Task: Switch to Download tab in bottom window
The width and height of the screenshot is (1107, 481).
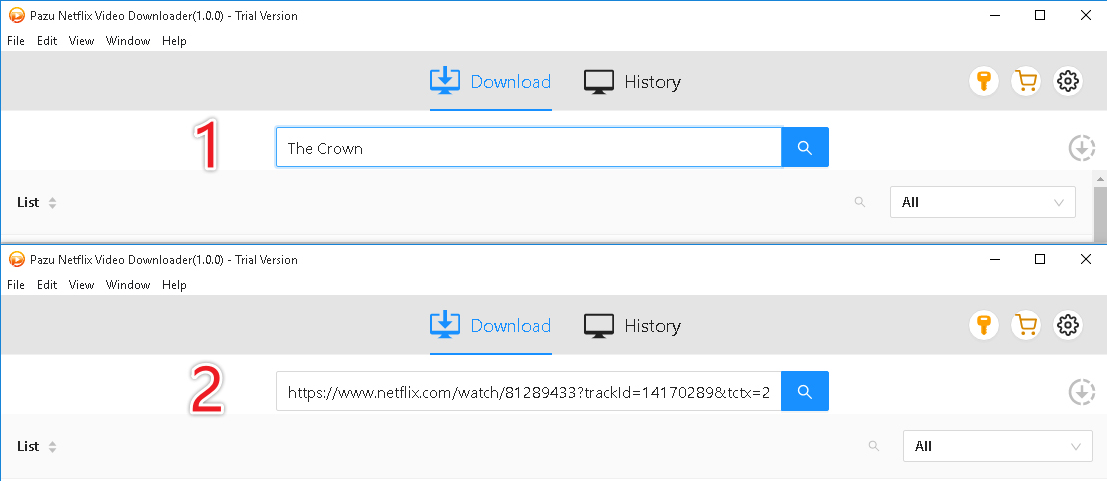Action: (491, 326)
